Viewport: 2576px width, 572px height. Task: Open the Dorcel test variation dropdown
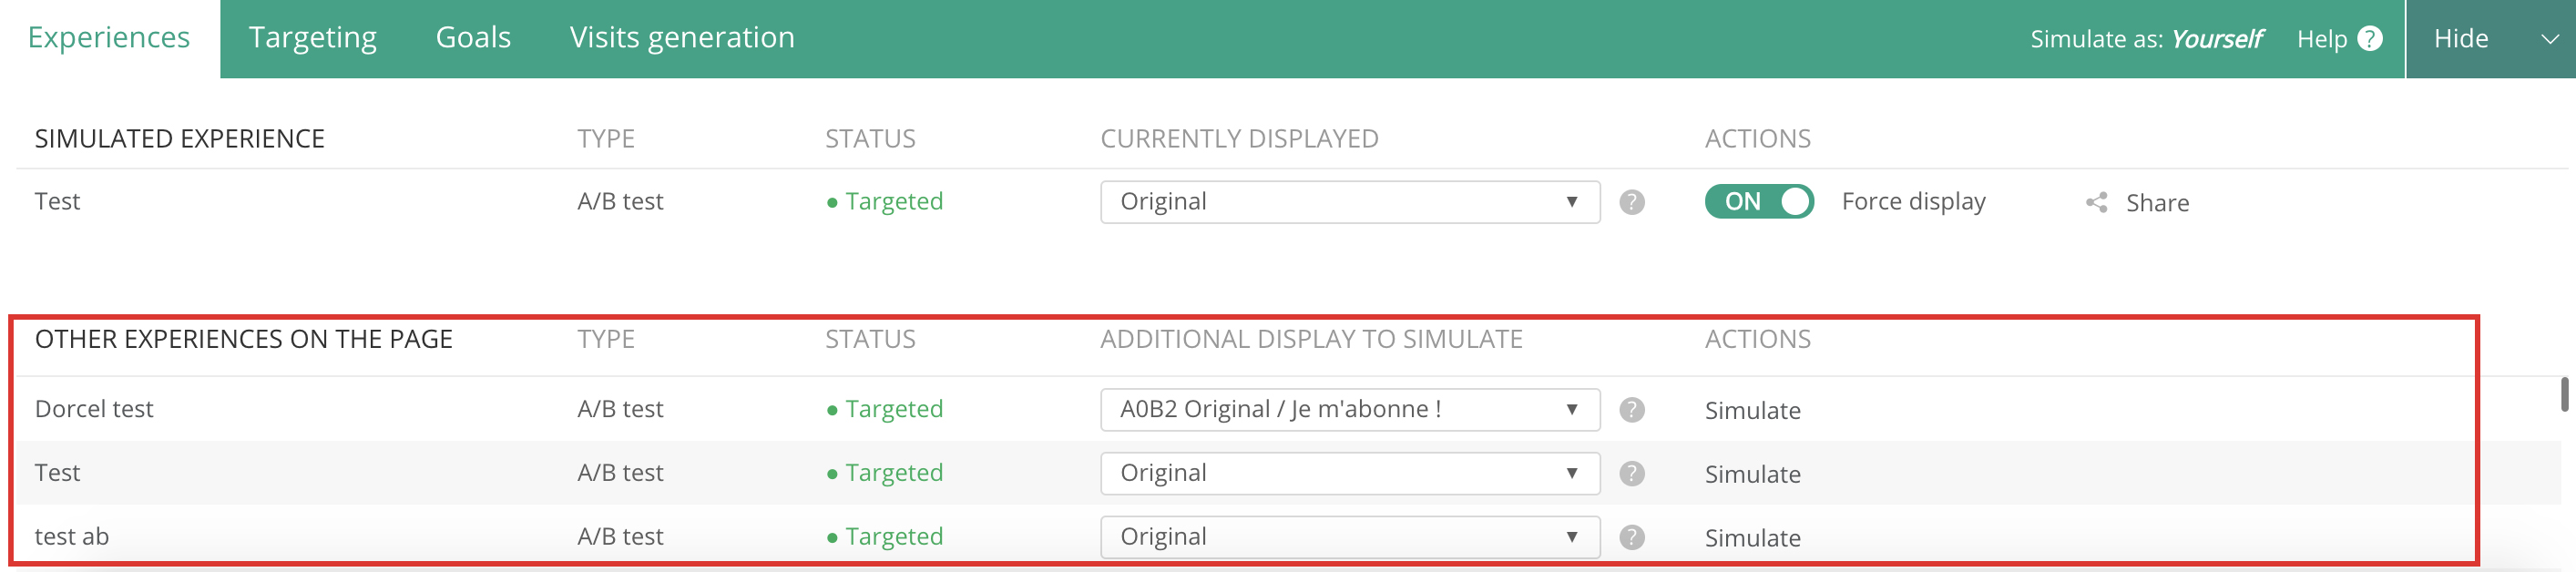(x=1349, y=410)
